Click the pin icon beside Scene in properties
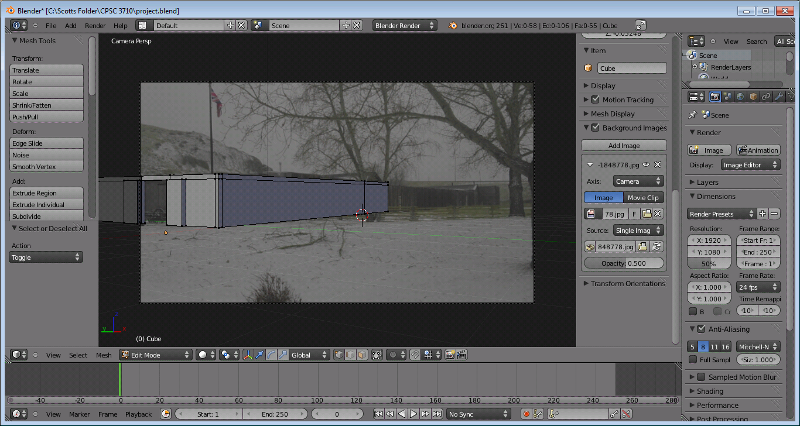Viewport: 800px width, 426px height. [693, 115]
